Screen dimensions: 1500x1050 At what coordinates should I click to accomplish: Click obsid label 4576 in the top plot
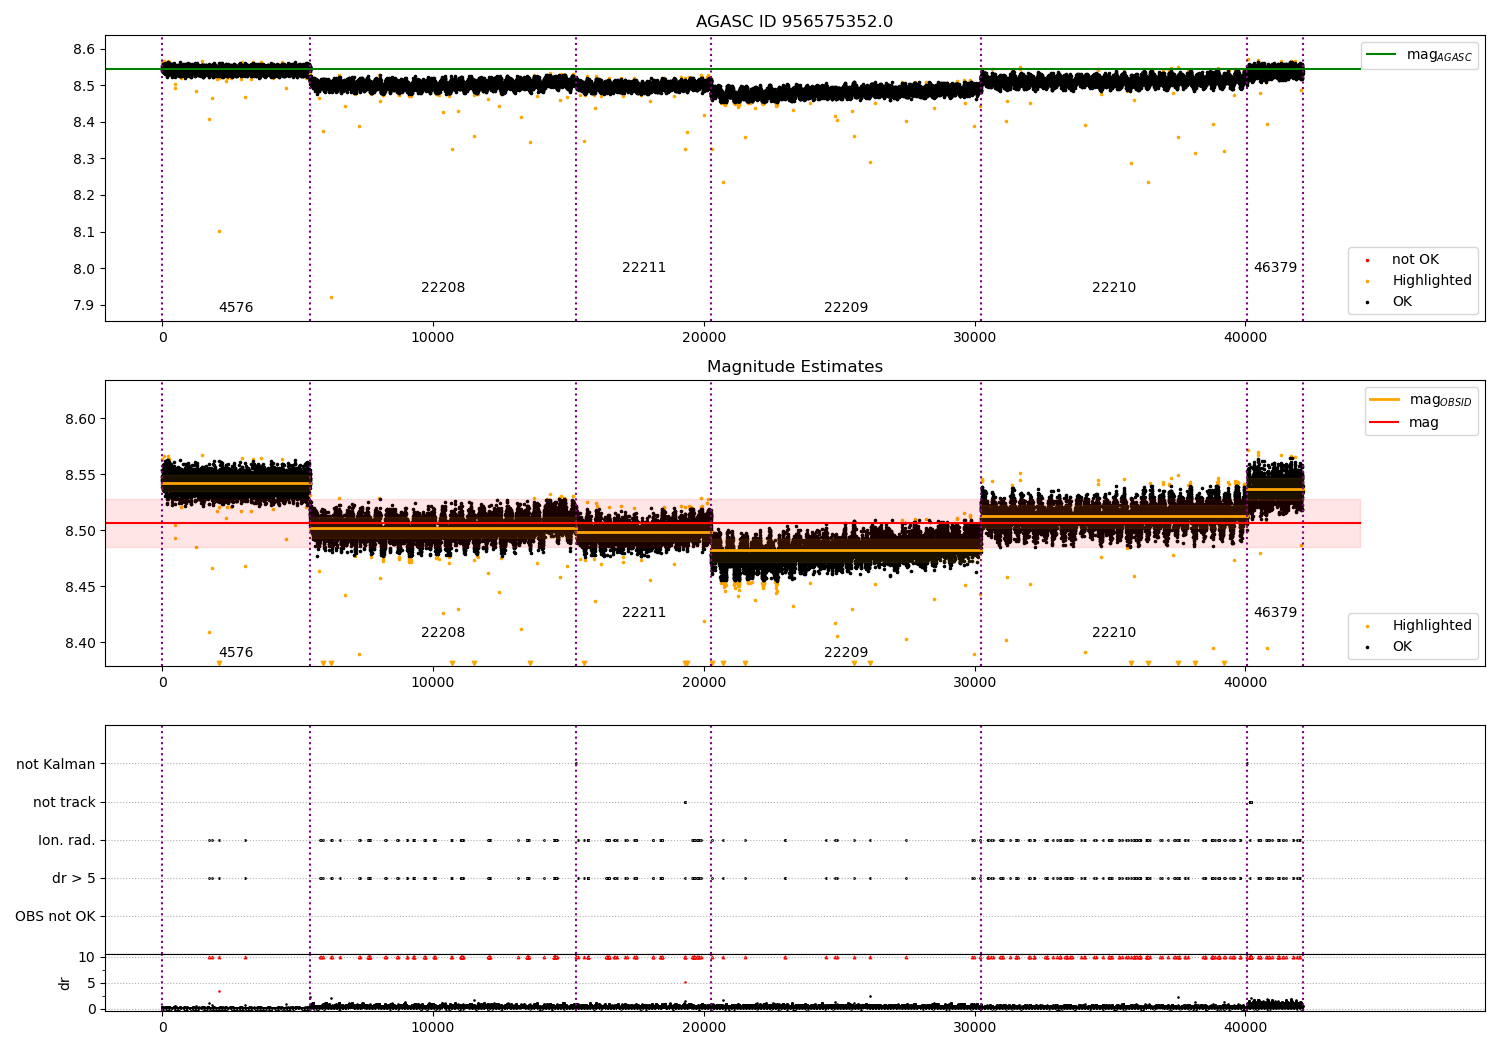[236, 308]
